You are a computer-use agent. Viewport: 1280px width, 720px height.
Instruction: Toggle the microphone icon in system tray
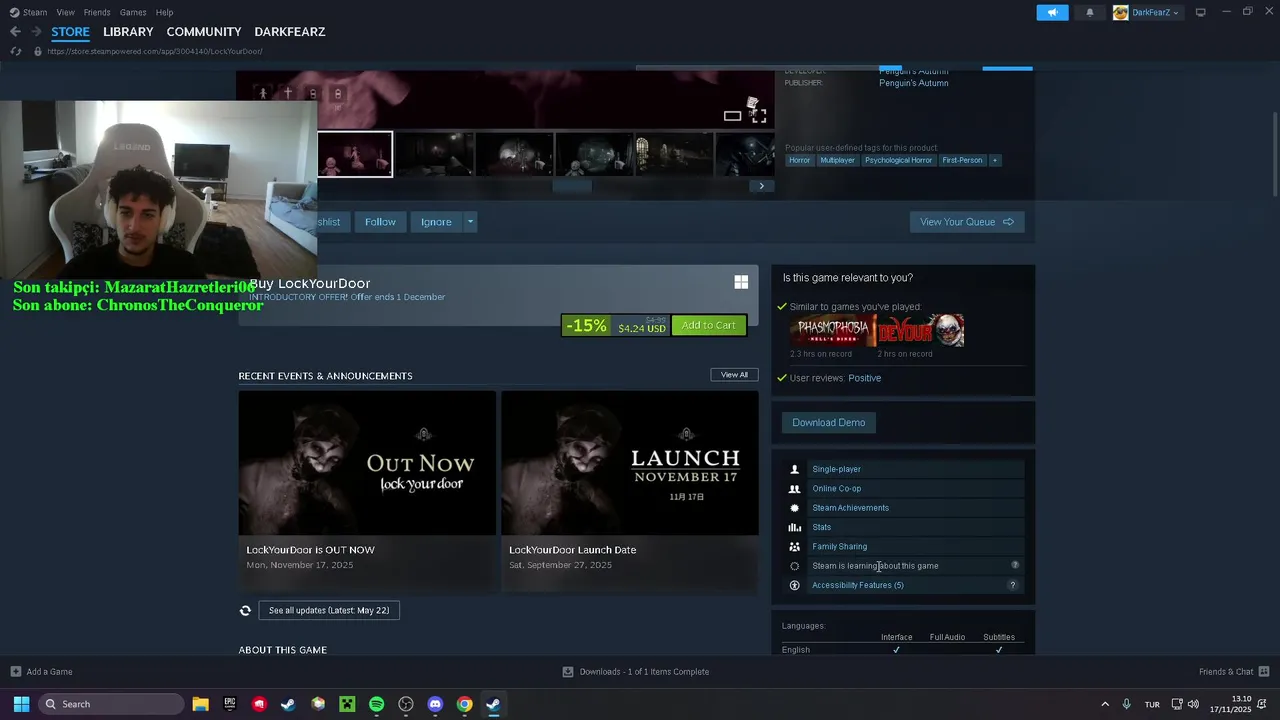pos(1126,704)
